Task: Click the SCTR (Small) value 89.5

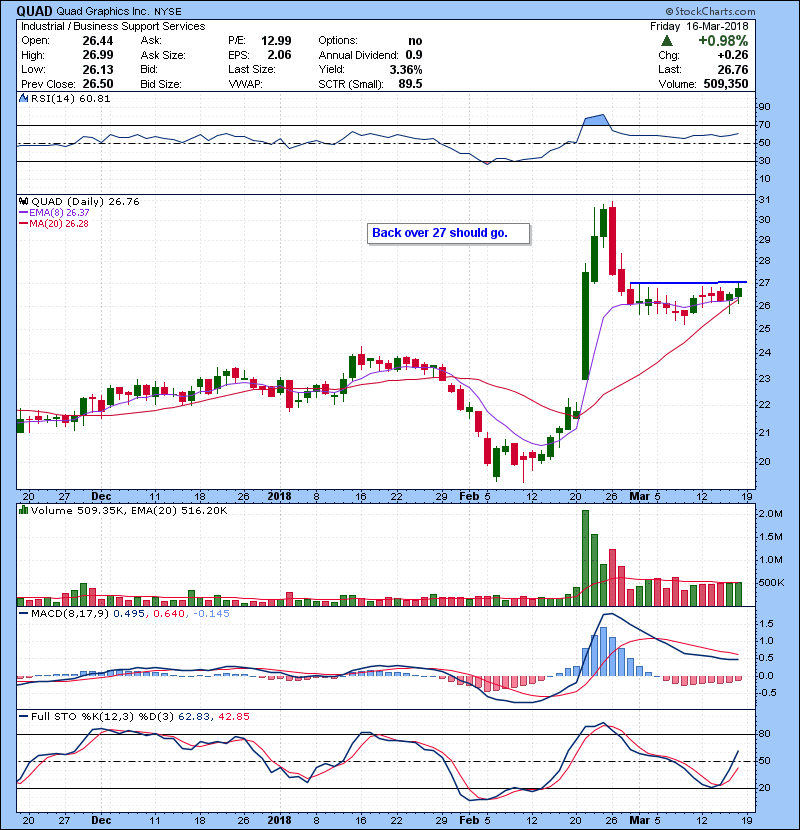Action: pyautogui.click(x=410, y=84)
